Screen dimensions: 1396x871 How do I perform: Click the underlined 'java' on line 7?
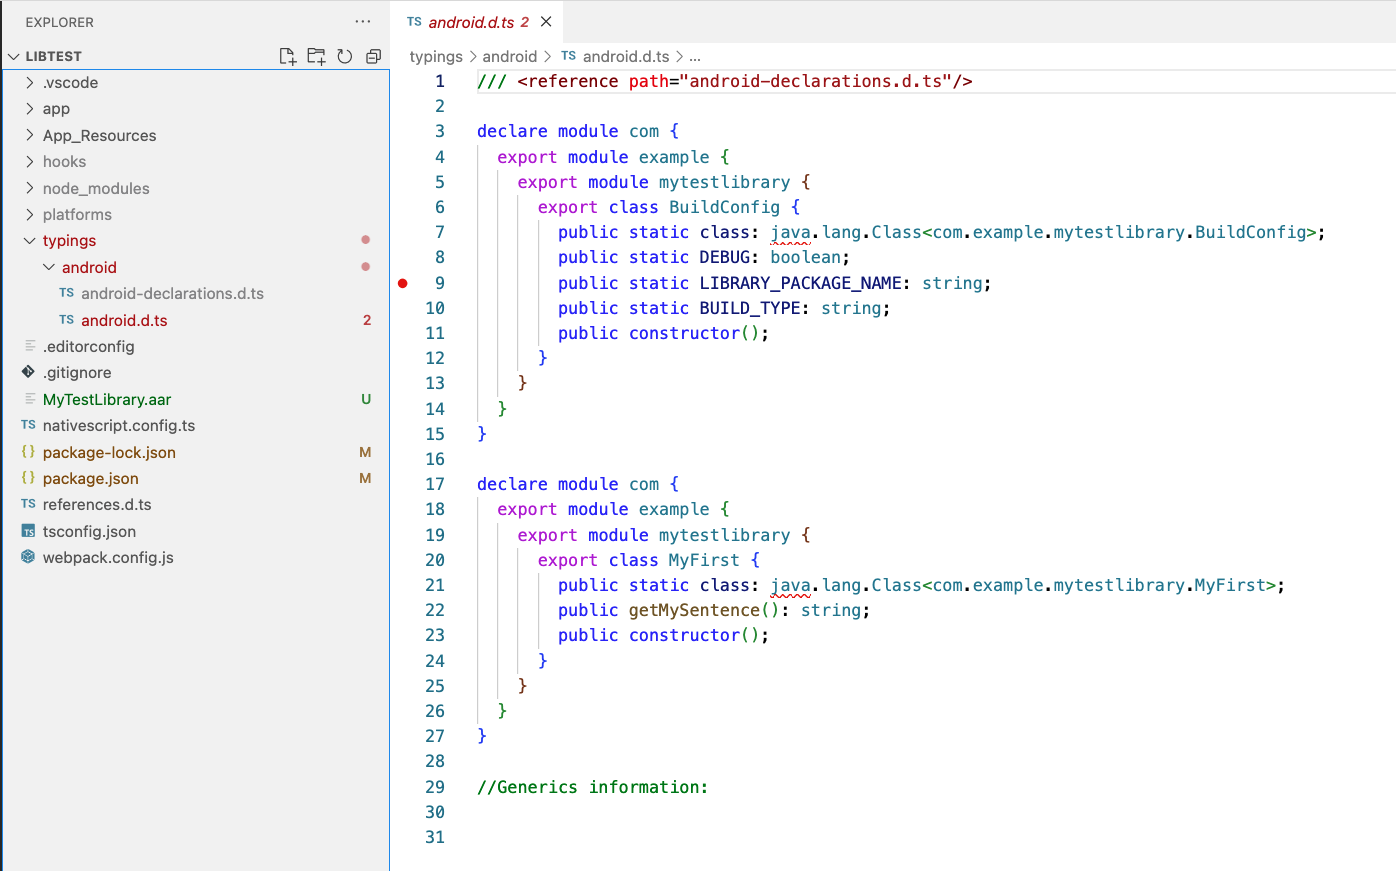click(790, 232)
